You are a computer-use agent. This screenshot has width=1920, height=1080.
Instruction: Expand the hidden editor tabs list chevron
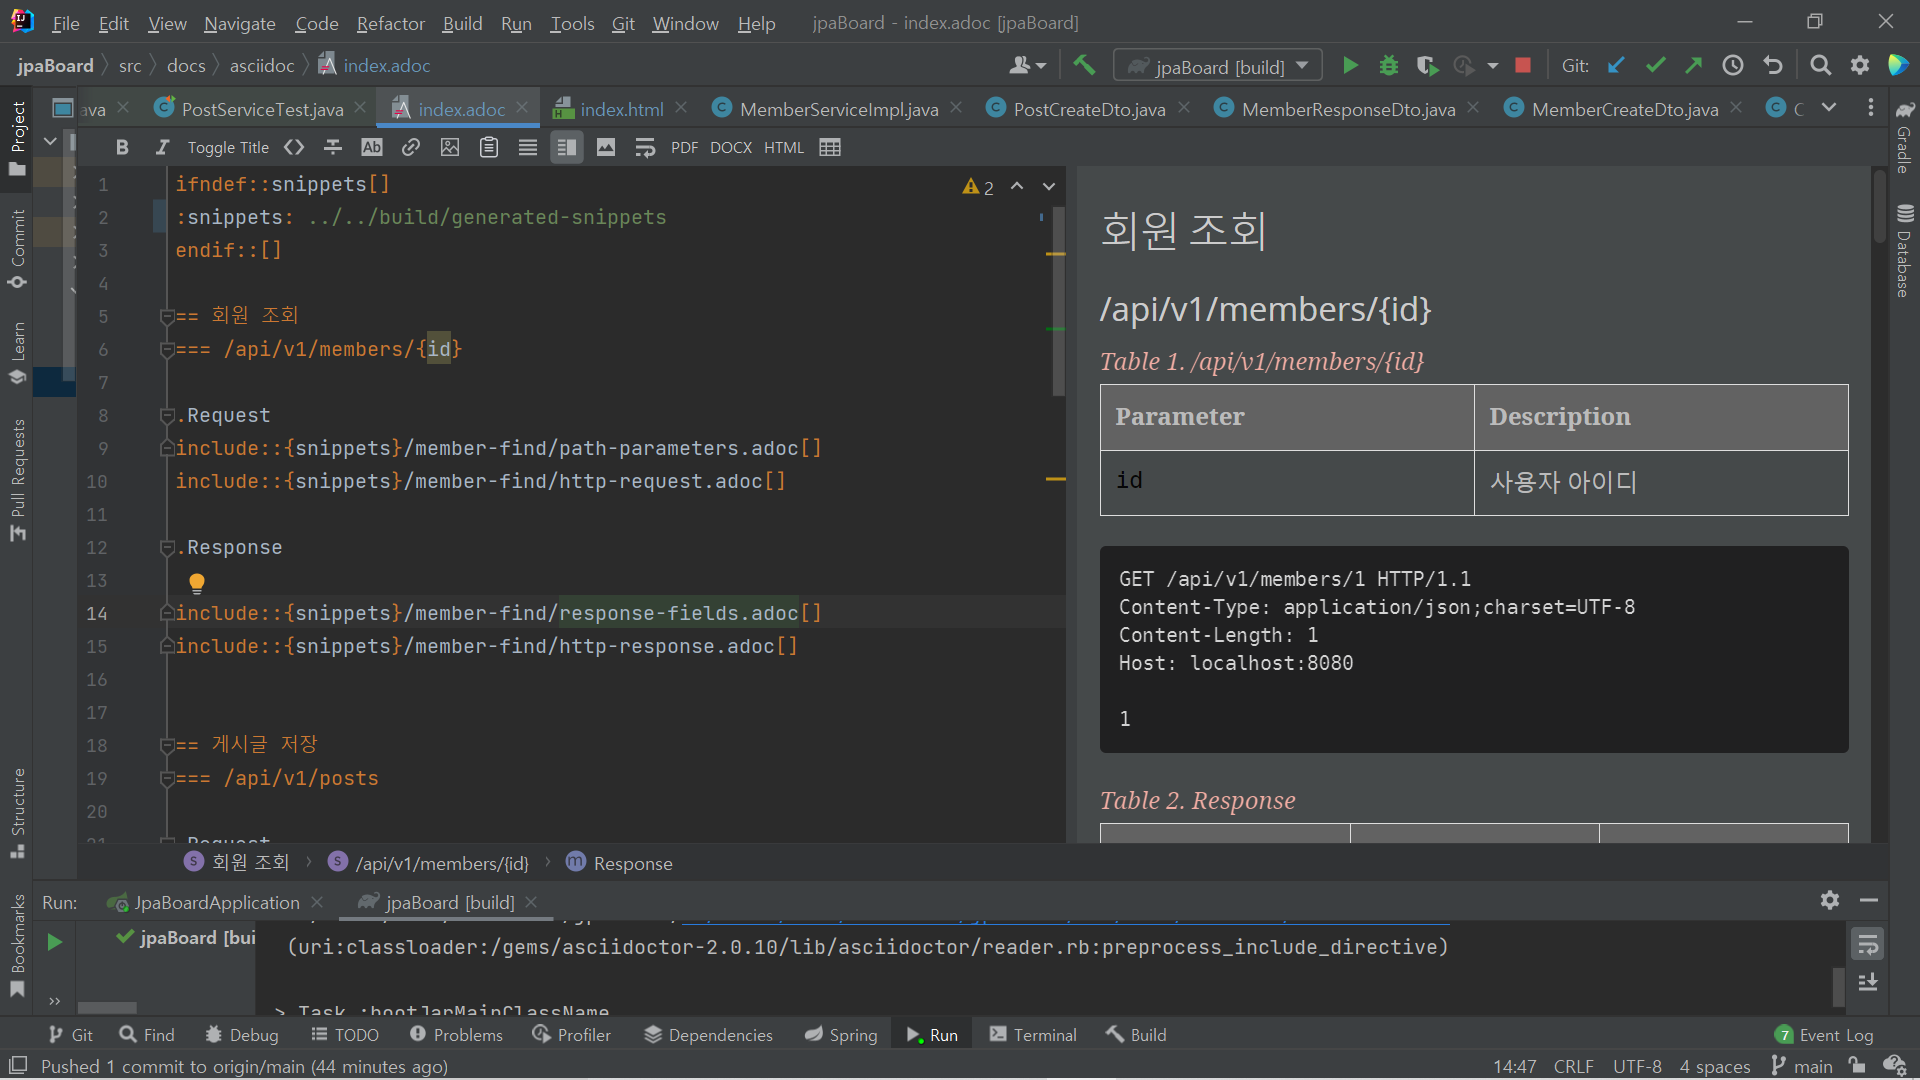click(x=1829, y=108)
